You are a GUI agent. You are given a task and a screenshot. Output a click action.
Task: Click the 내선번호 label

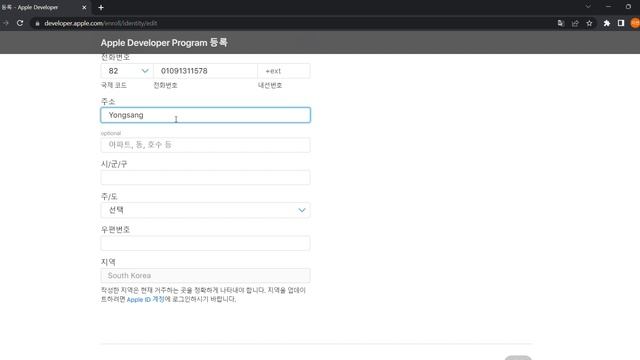point(270,85)
